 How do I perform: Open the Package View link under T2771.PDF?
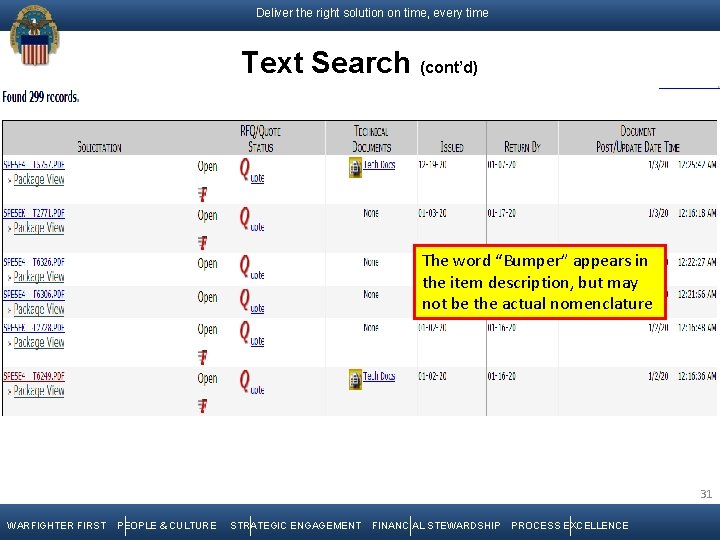pos(39,228)
